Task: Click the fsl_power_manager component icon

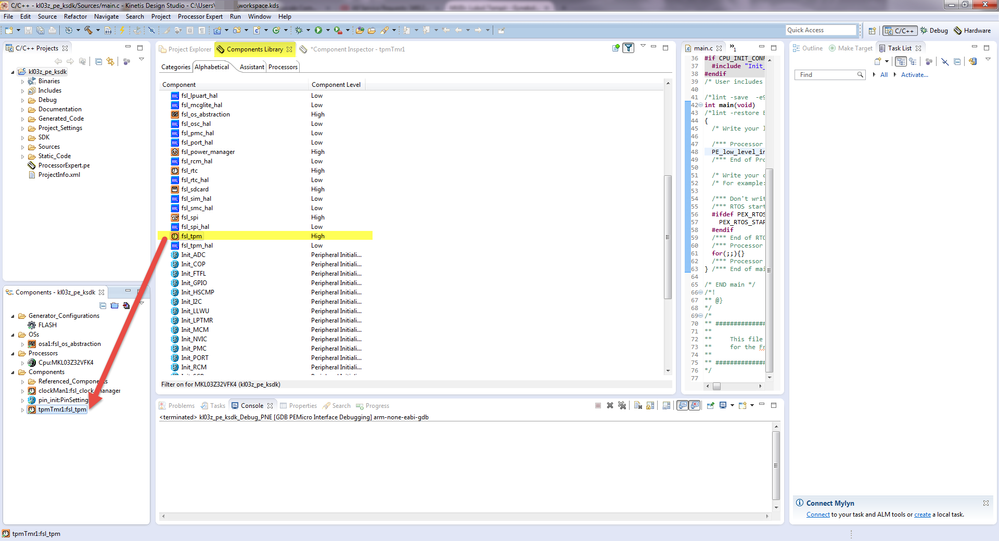Action: pyautogui.click(x=175, y=152)
